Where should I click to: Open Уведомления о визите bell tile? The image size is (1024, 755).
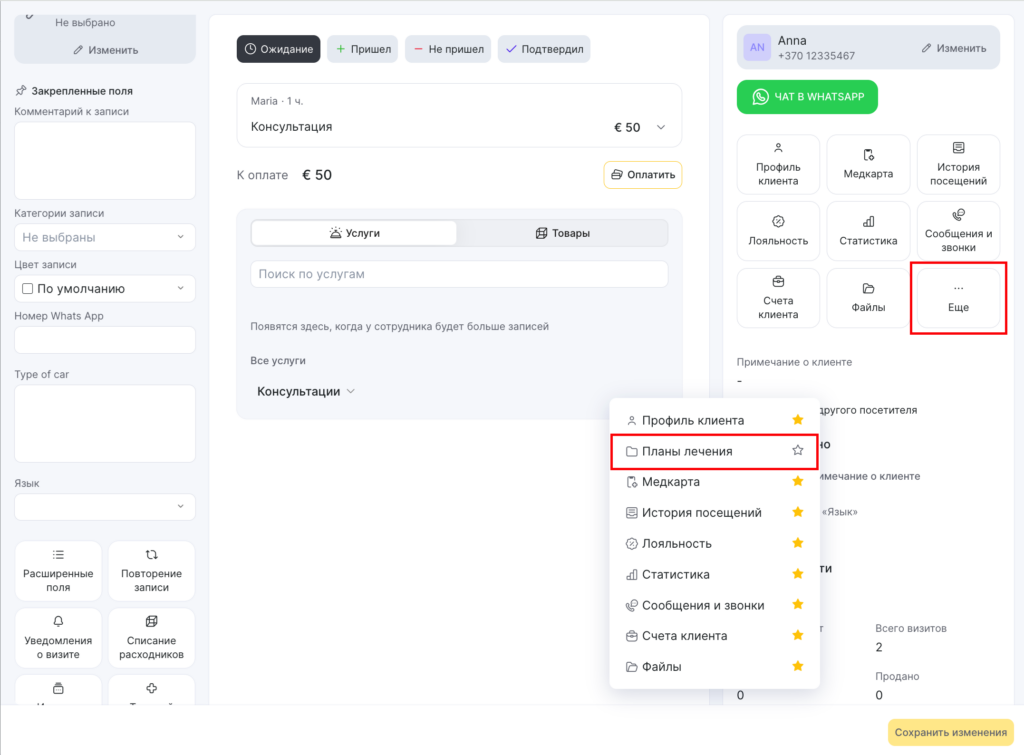point(58,638)
